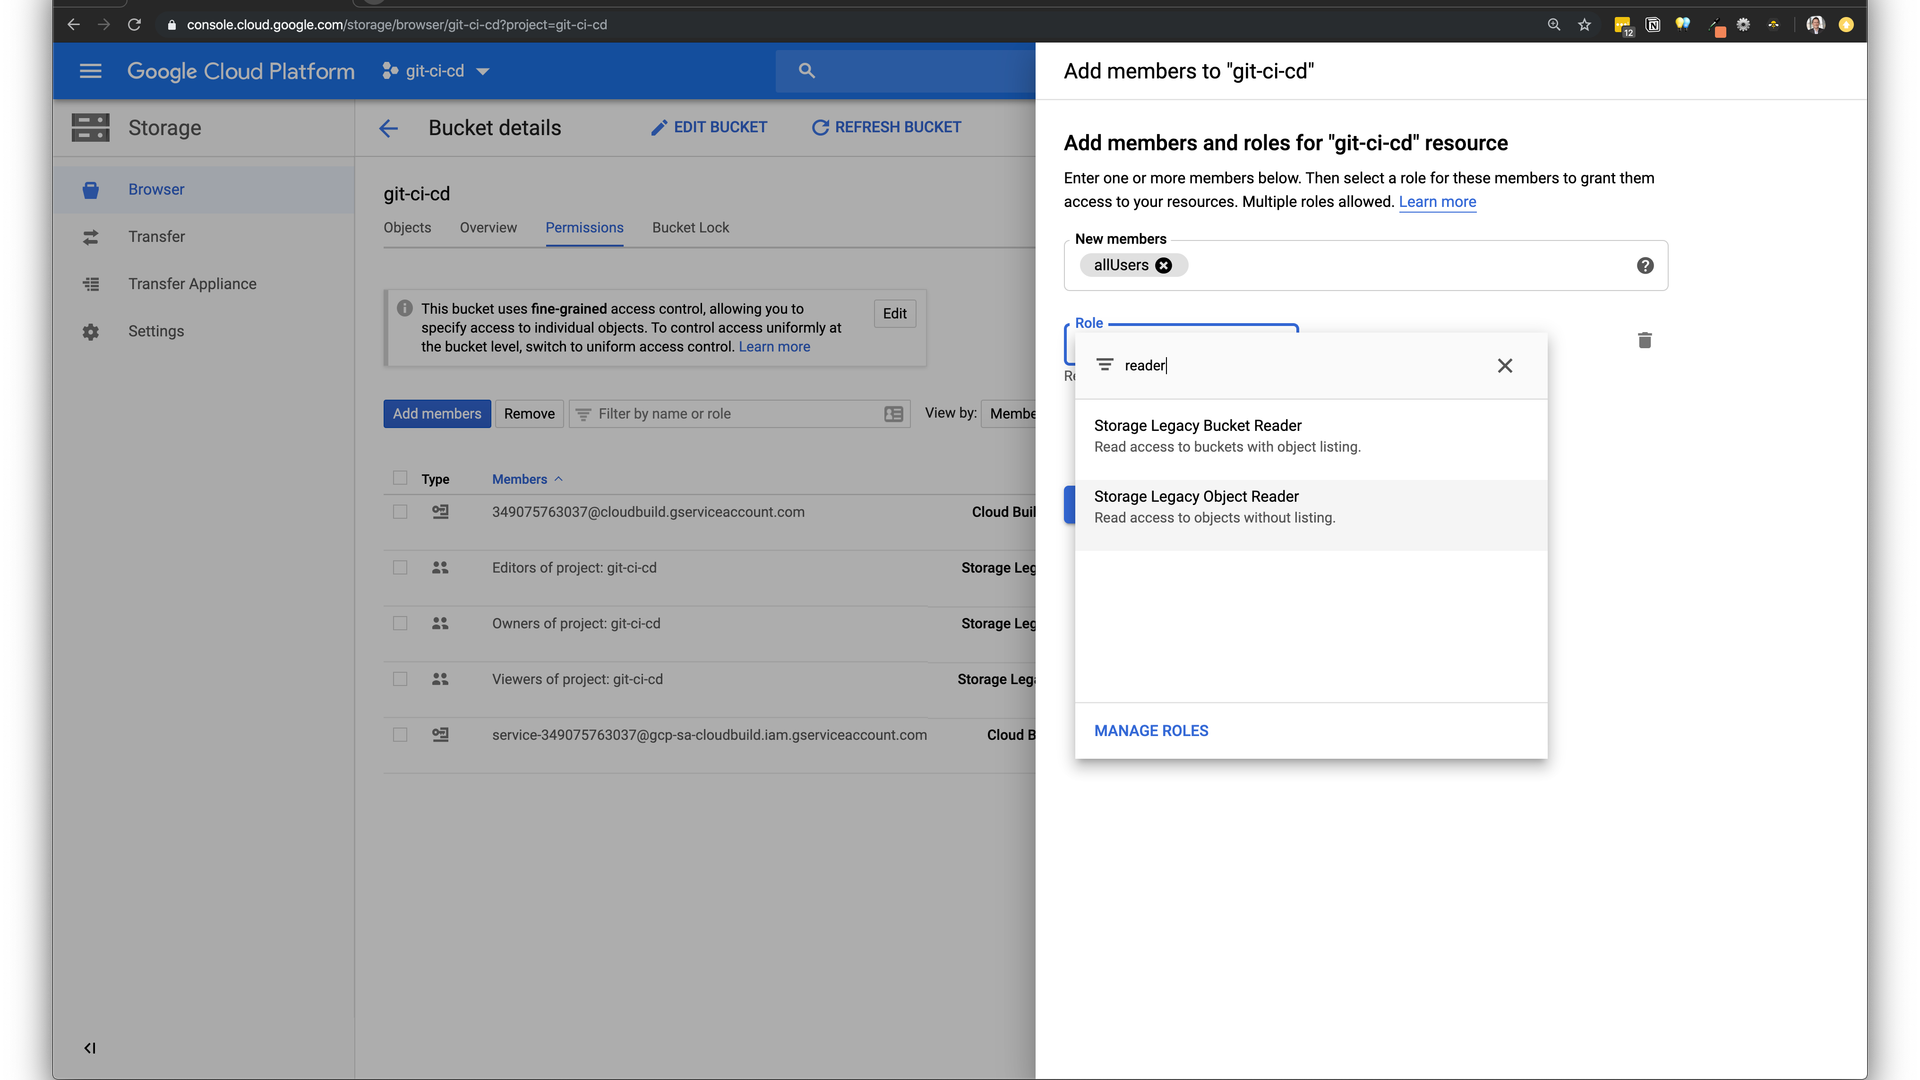Clear the reader role filter text

[x=1504, y=366]
